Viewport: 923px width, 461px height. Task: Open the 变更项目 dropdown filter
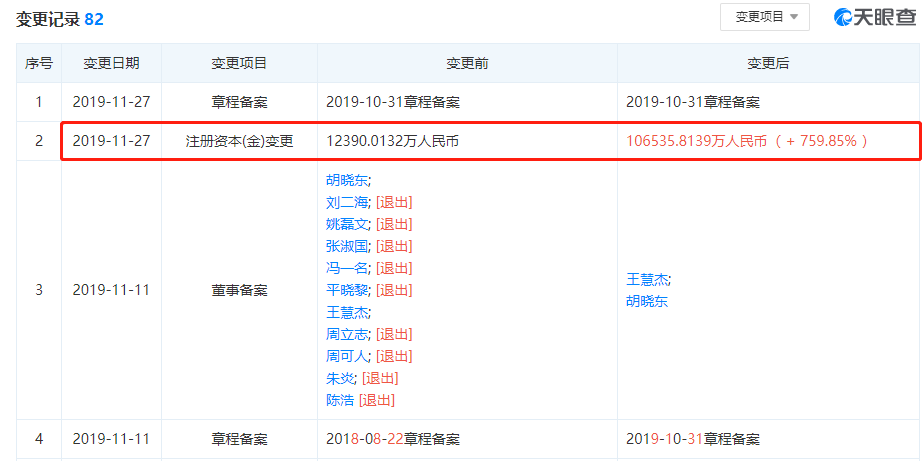[765, 17]
